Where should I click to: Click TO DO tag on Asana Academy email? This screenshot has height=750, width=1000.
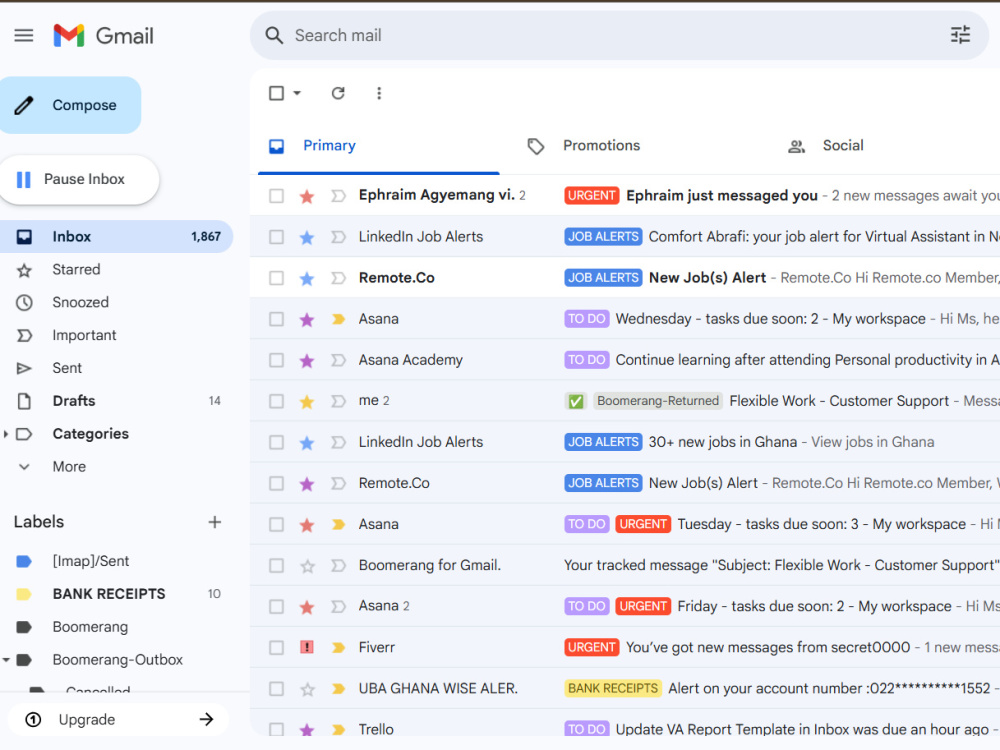587,360
